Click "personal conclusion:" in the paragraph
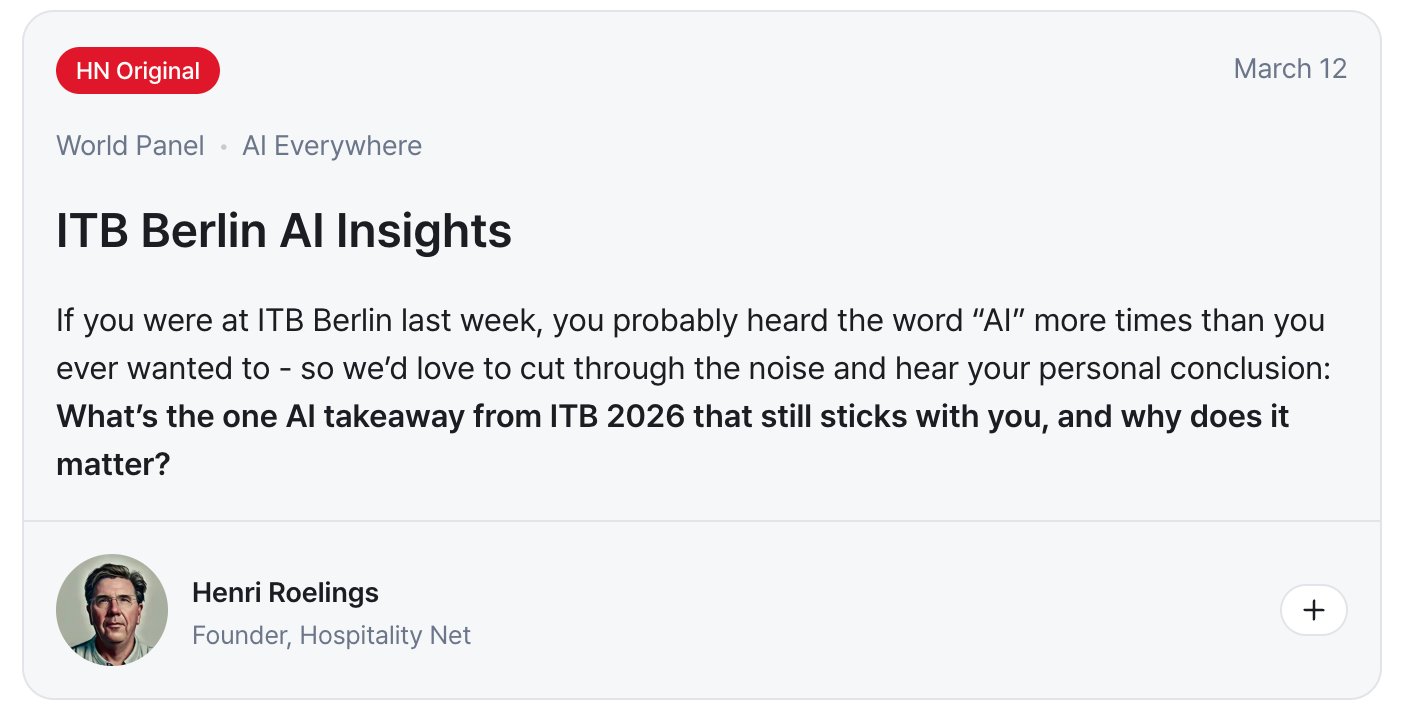Screen dimensions: 1402x728 [1185, 368]
